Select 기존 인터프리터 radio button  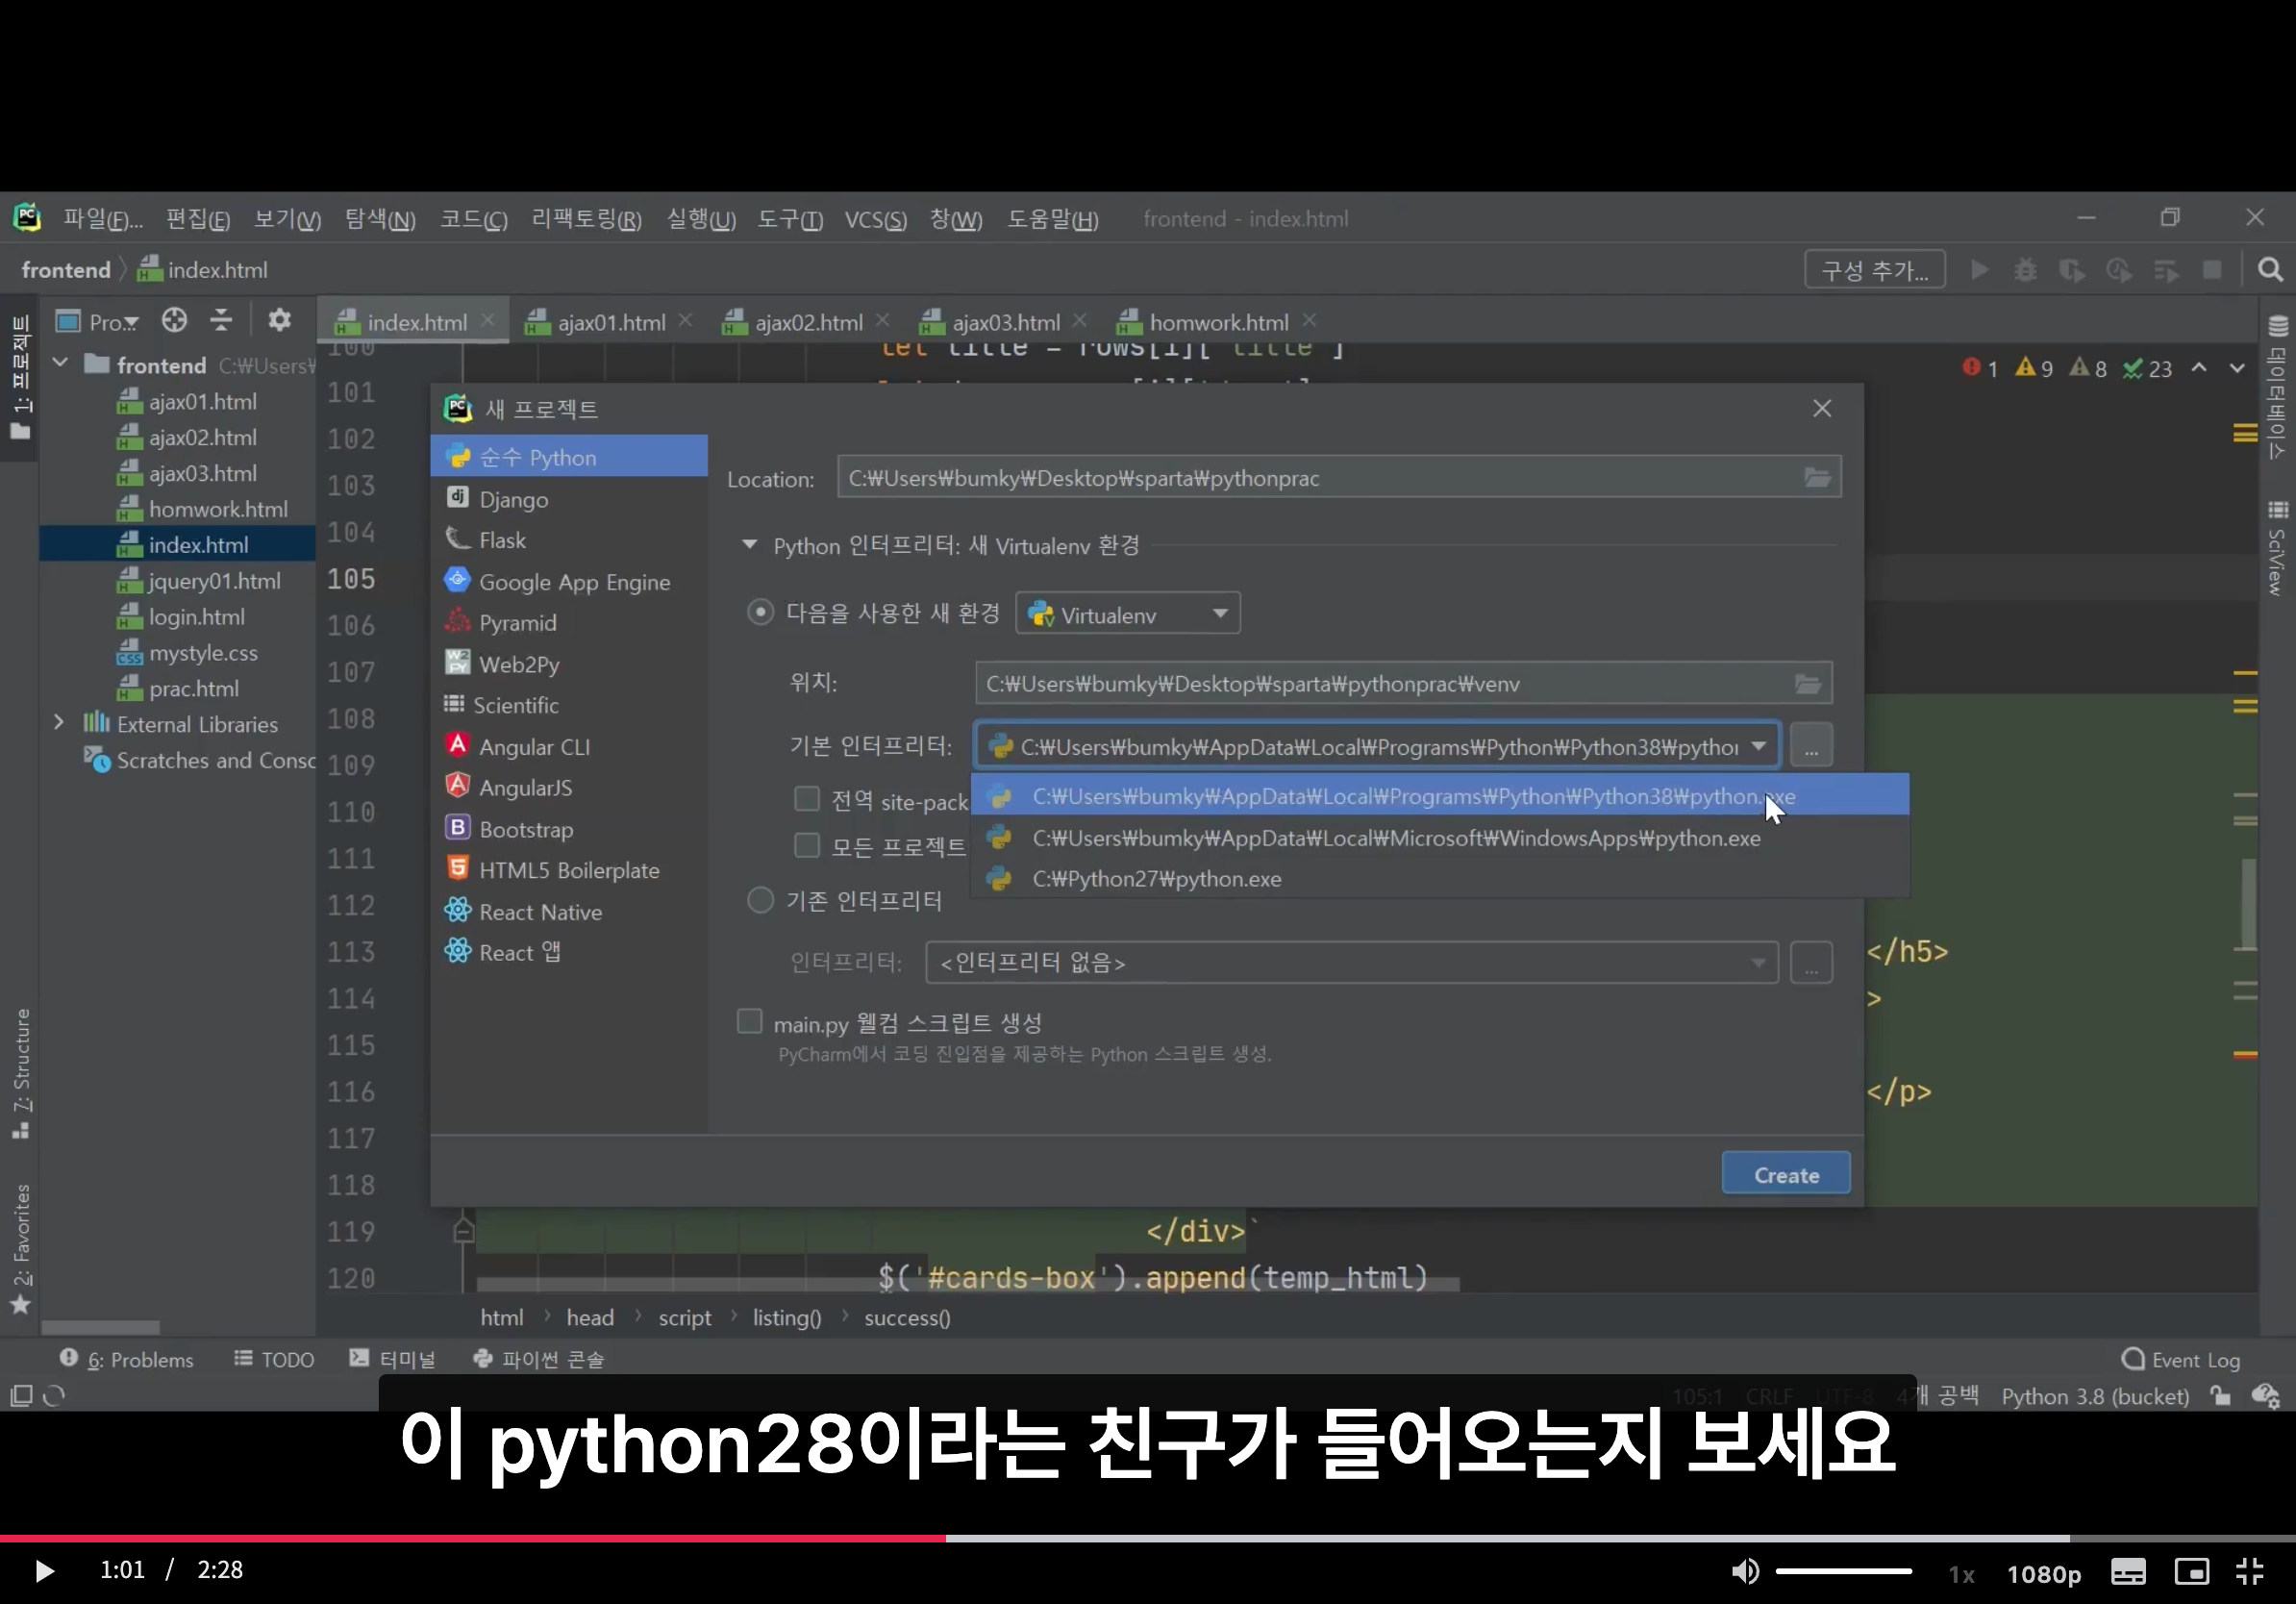click(760, 901)
